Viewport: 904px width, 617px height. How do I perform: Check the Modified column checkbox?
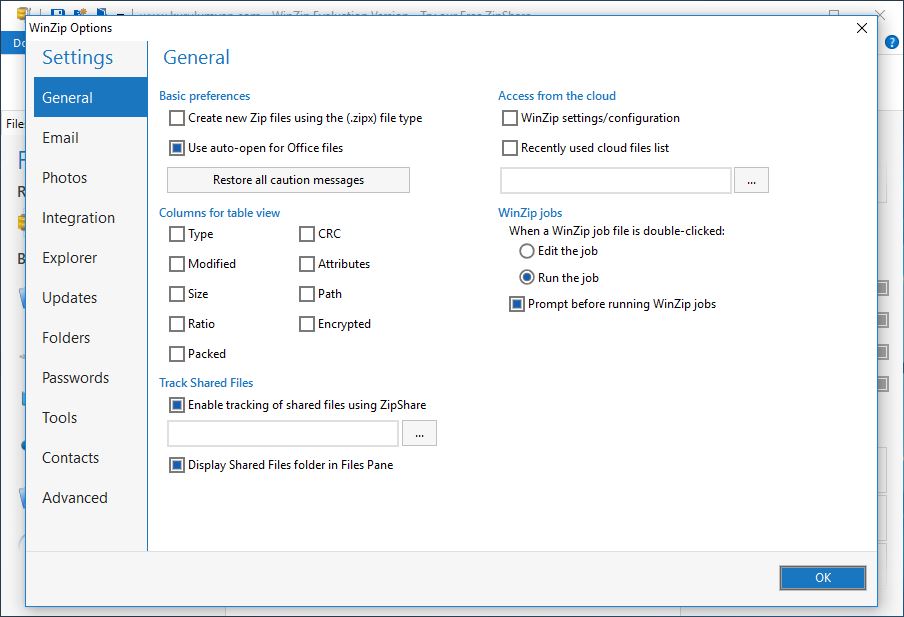(x=177, y=264)
